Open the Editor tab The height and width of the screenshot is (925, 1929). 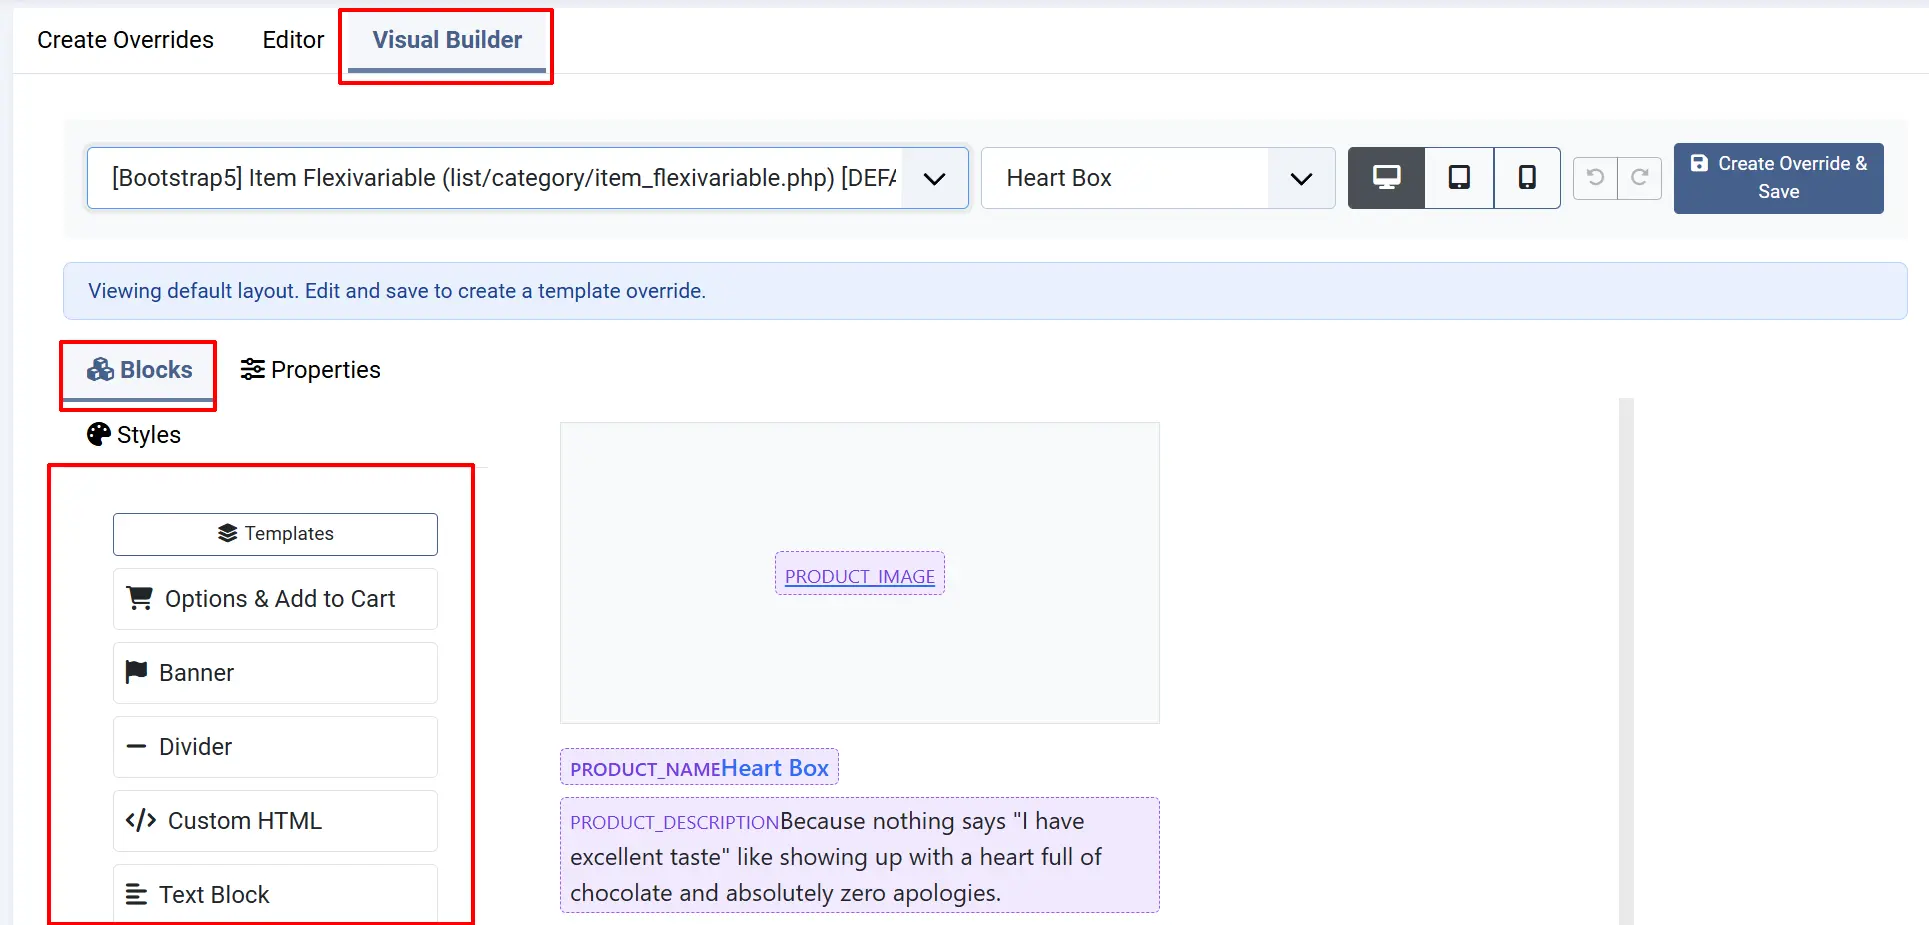click(x=293, y=40)
